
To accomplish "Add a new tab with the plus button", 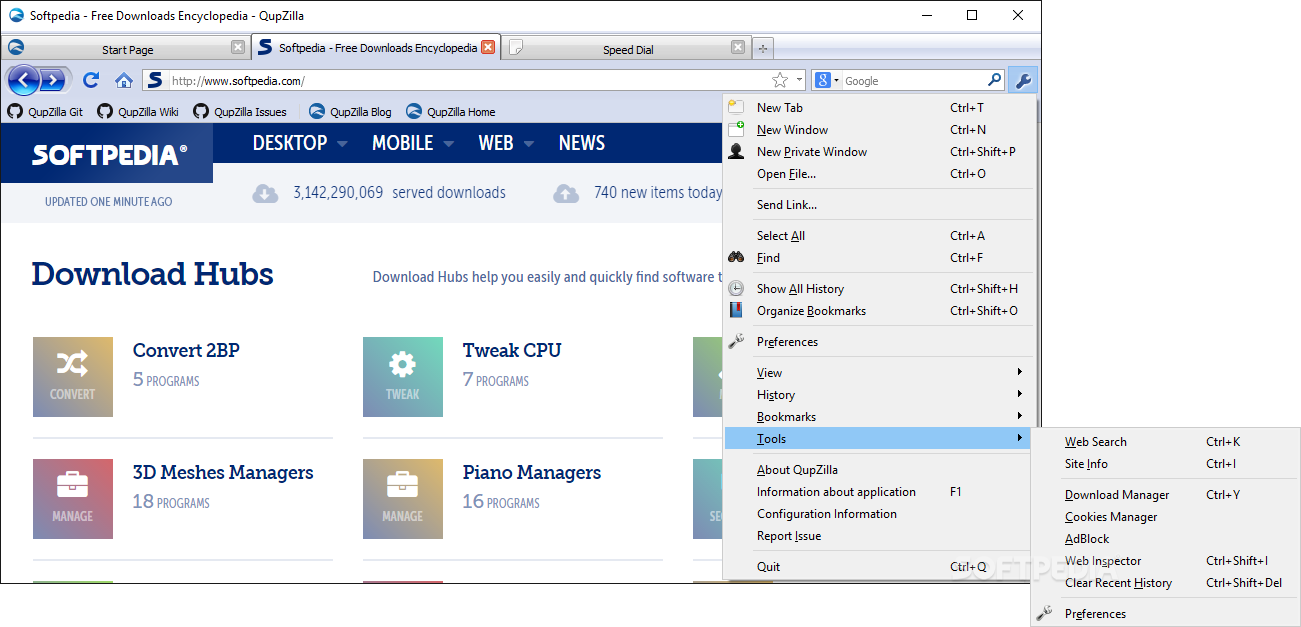I will 763,48.
